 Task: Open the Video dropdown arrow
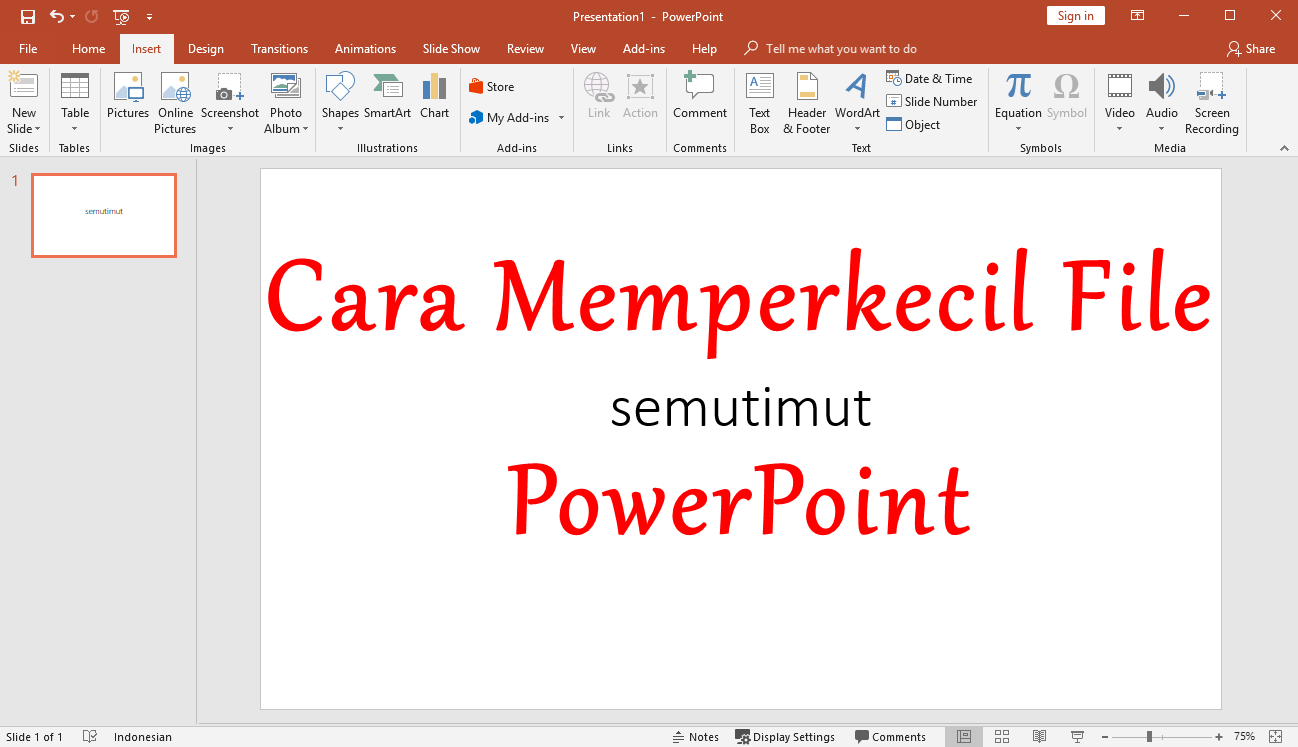[x=1120, y=129]
